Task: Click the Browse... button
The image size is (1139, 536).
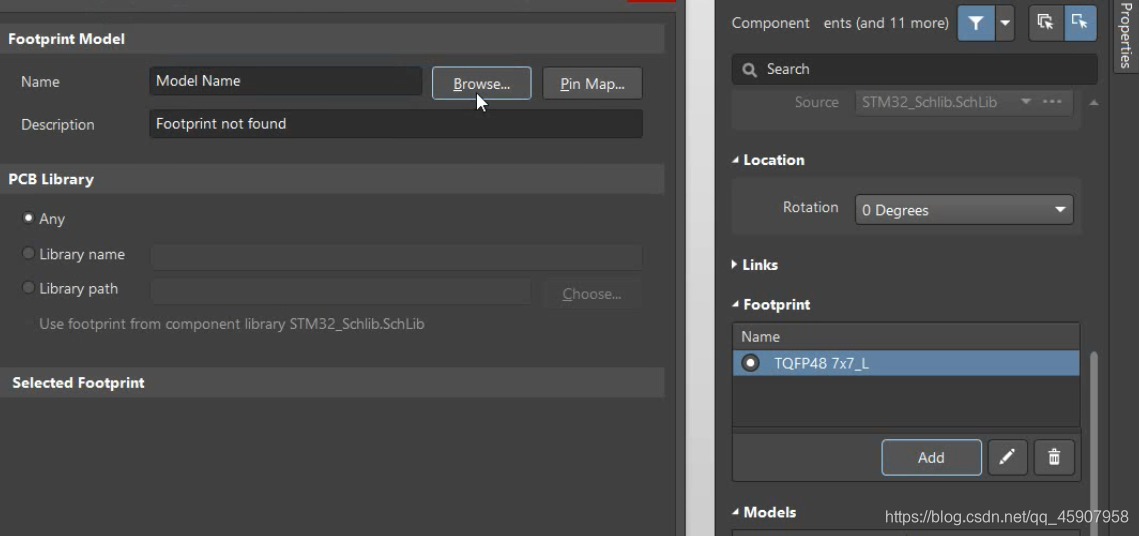Action: pyautogui.click(x=482, y=84)
